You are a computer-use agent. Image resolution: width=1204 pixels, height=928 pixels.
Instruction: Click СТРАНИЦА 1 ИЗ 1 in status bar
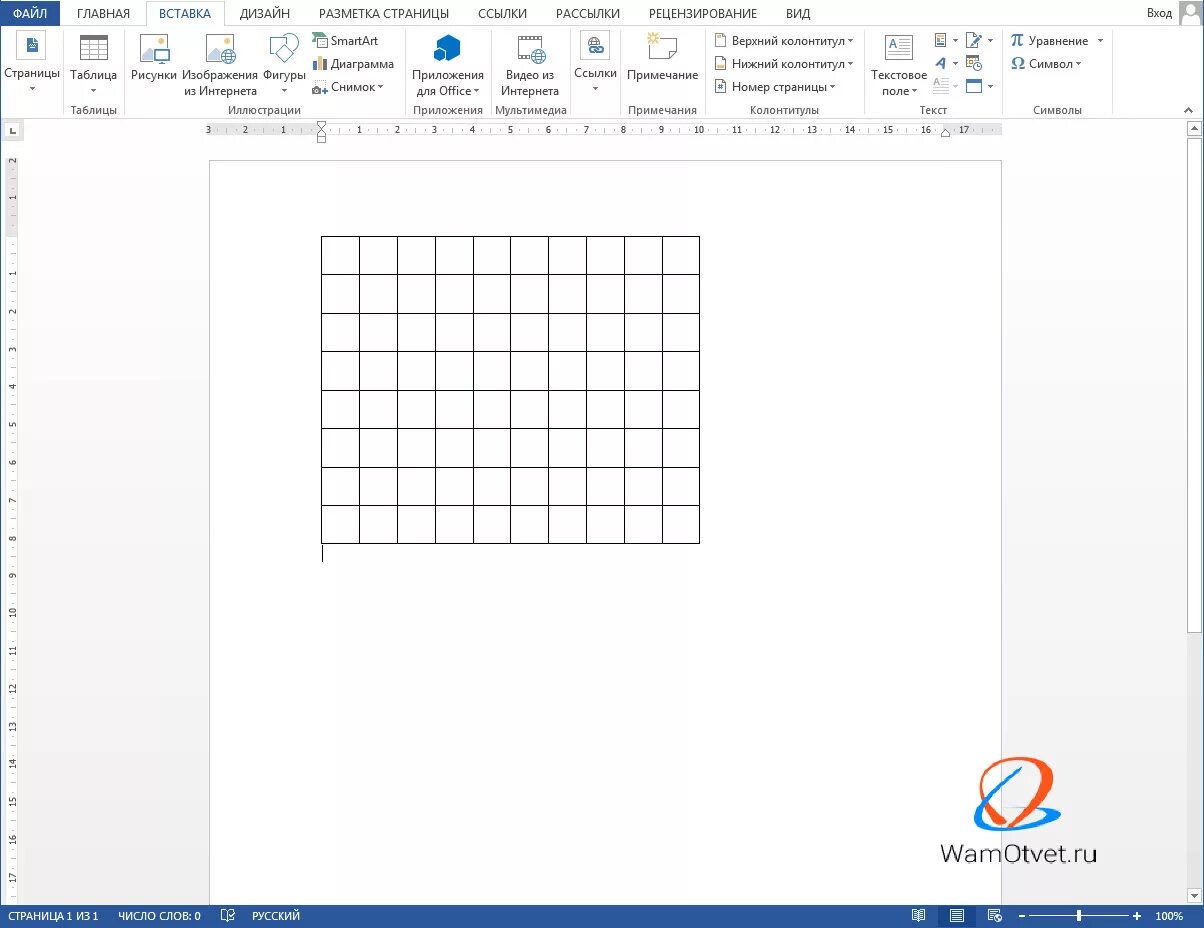(53, 916)
